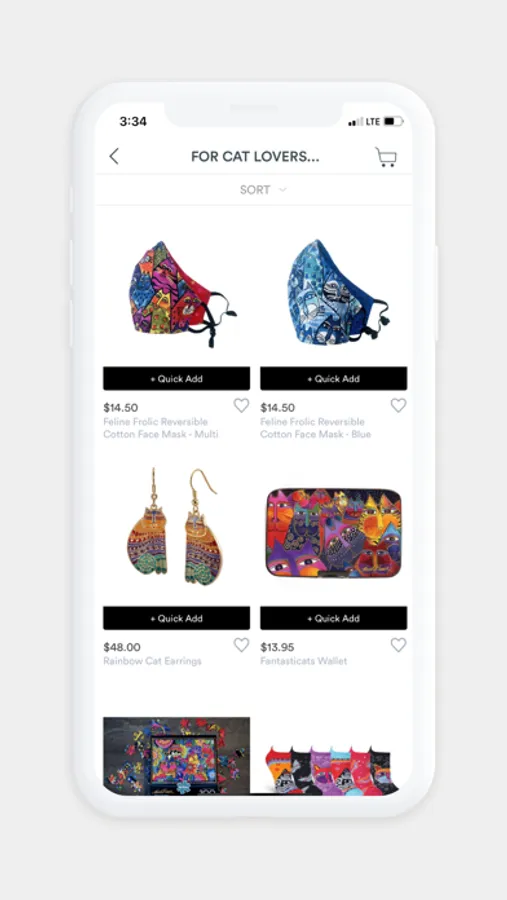The image size is (507, 900).
Task: Tap the back arrow icon
Action: pyautogui.click(x=114, y=156)
